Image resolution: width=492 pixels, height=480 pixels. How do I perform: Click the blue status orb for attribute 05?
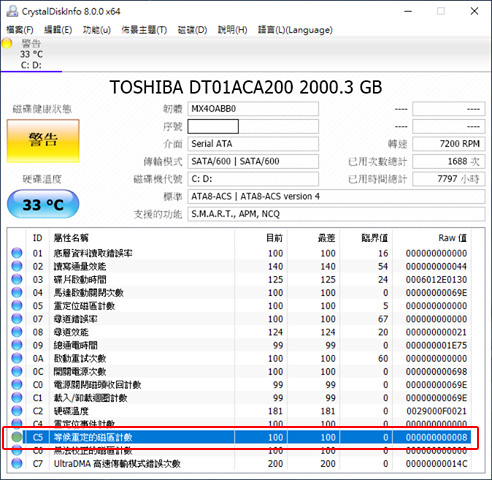[x=16, y=306]
